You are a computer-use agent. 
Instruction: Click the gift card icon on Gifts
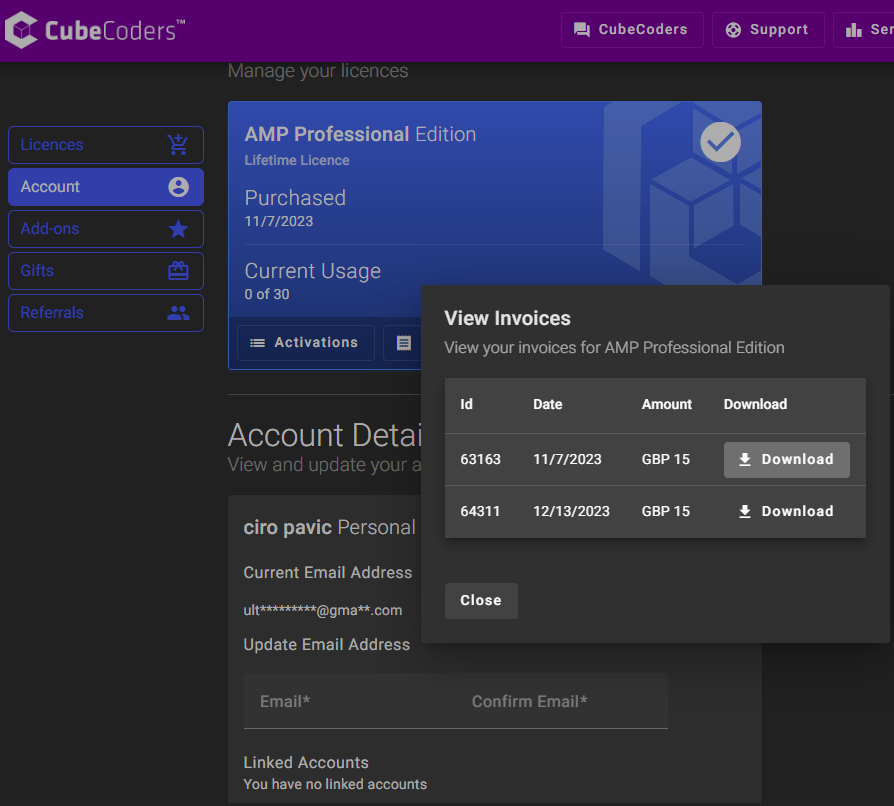tap(178, 270)
